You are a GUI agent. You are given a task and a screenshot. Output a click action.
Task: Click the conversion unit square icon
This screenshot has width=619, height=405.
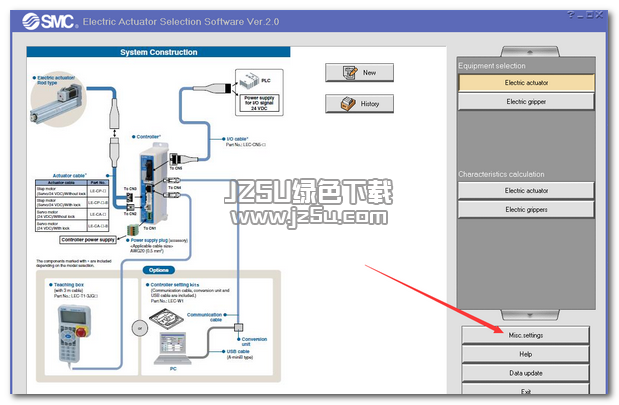[238, 327]
